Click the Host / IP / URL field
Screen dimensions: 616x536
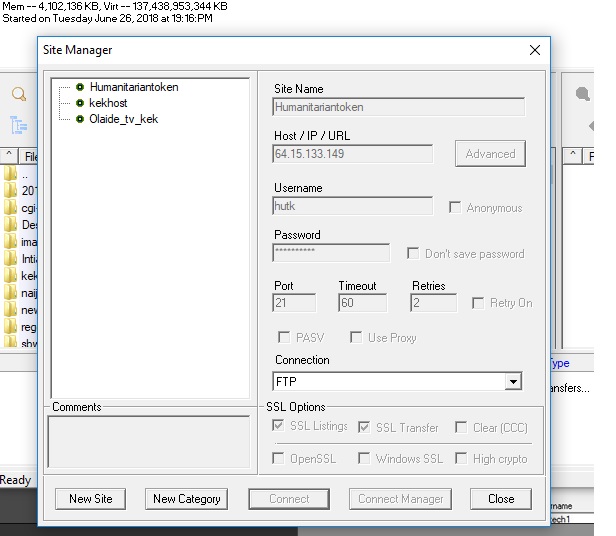coord(352,154)
